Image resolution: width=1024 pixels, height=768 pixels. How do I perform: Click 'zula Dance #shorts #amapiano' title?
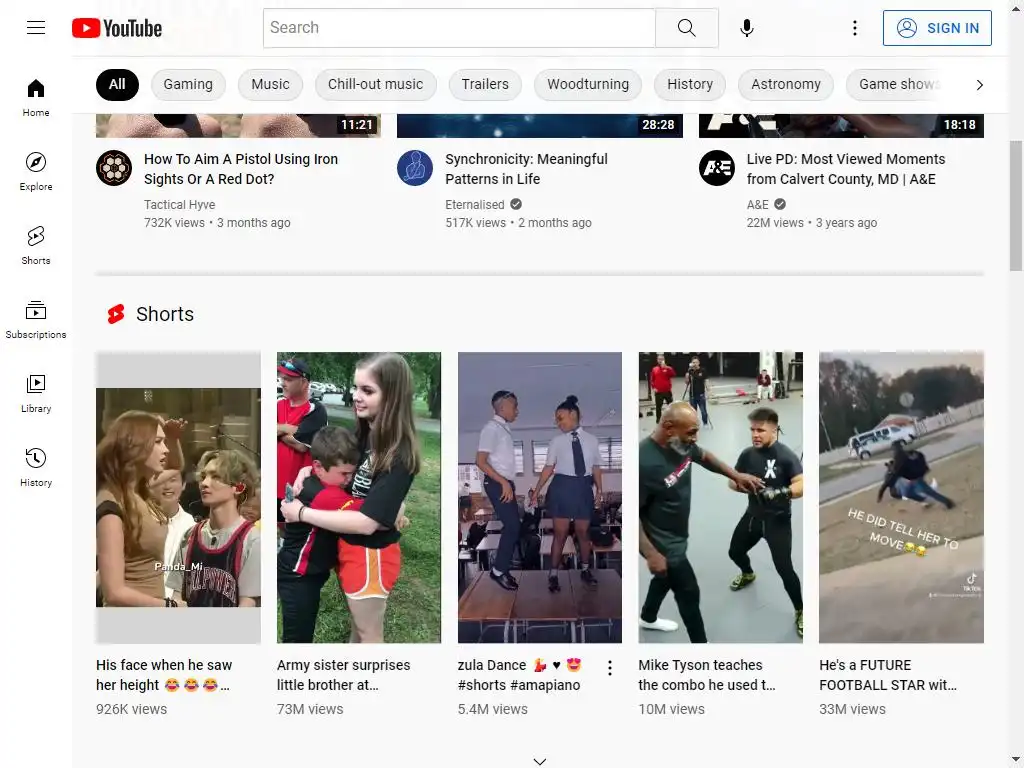[520, 675]
